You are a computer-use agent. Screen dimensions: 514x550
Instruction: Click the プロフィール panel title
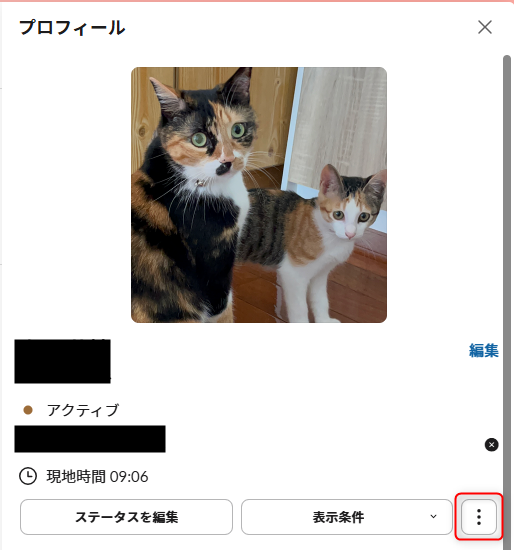(72, 28)
